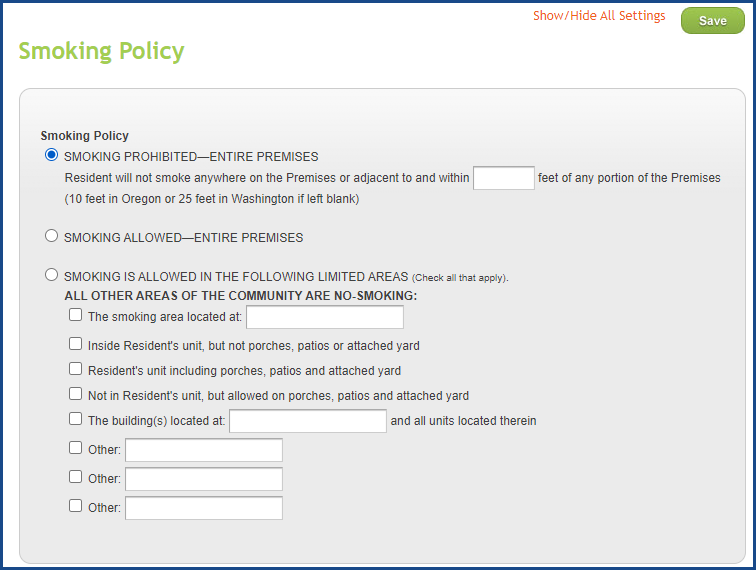This screenshot has height=570, width=756.
Task: Click 'and all units located therein' text
Action: (463, 421)
